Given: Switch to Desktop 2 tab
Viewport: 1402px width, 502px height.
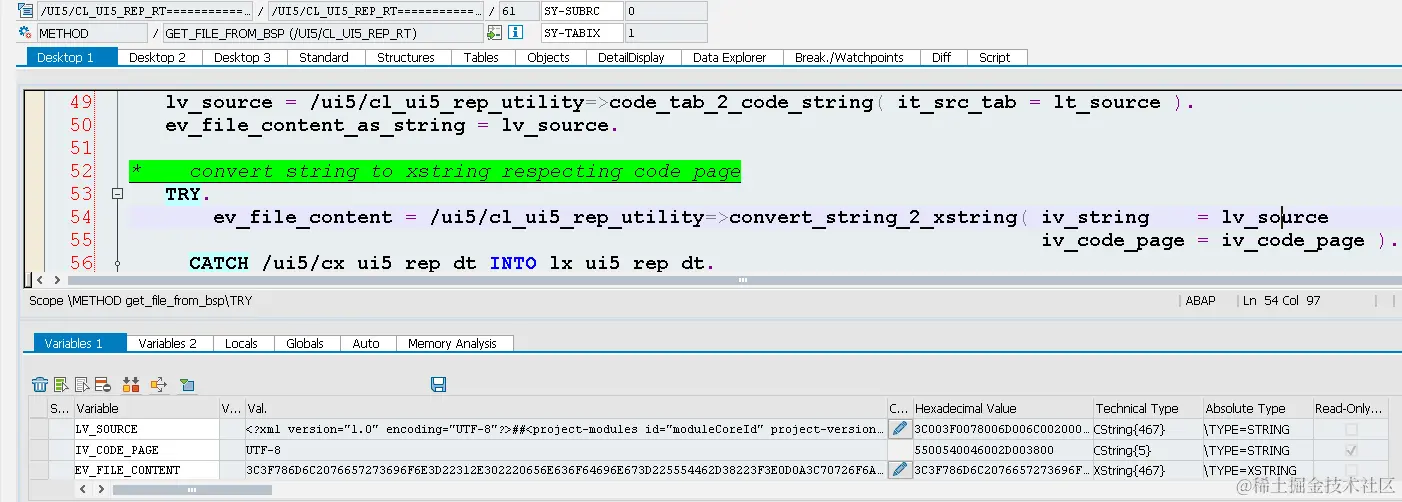Looking at the screenshot, I should (x=158, y=57).
